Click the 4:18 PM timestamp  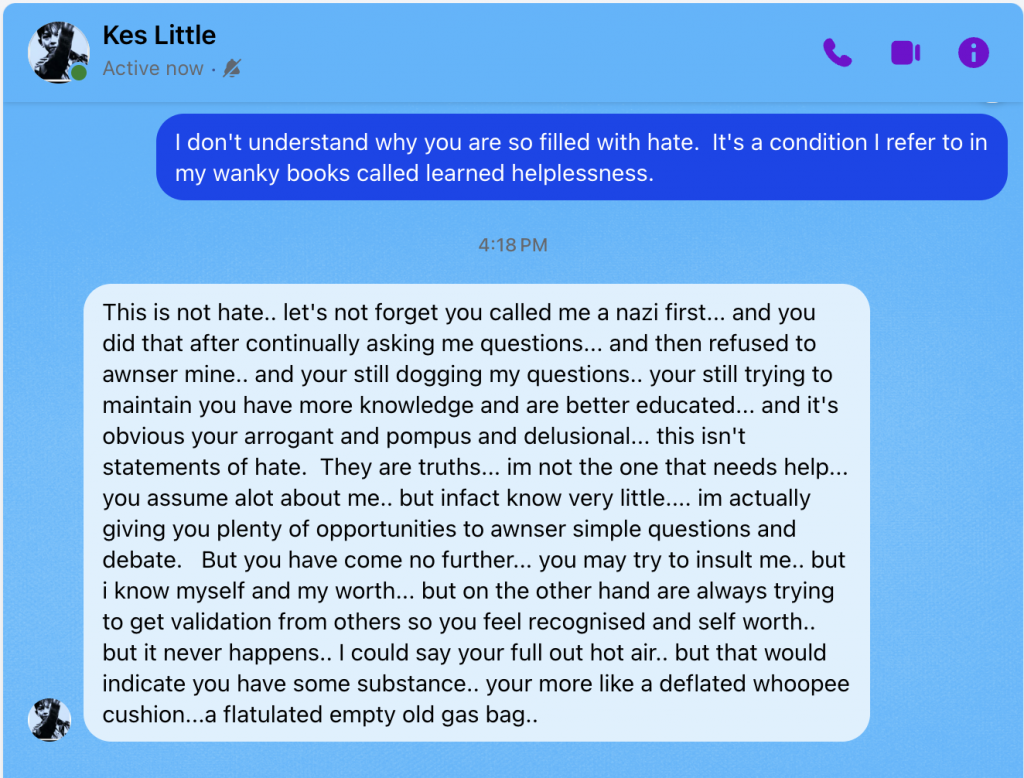tap(512, 245)
